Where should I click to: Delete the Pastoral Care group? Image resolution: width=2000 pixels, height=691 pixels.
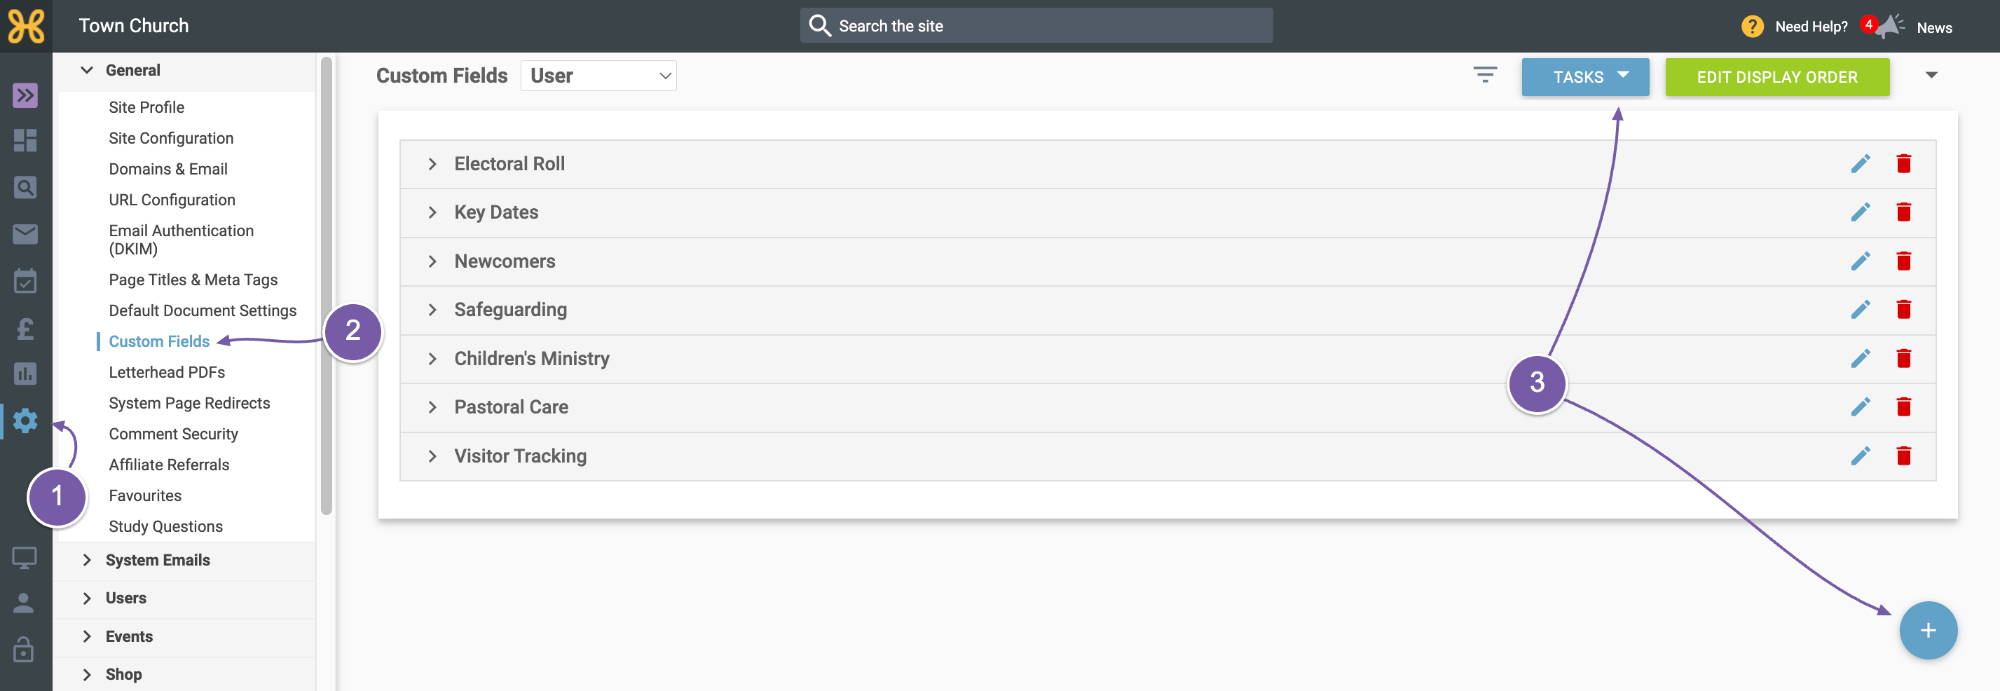click(x=1904, y=407)
